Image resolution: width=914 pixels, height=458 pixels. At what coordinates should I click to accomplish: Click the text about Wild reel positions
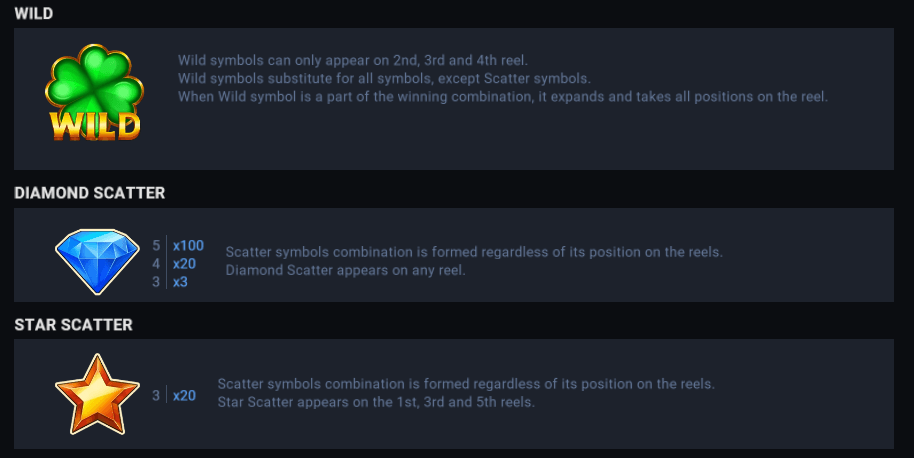pos(353,60)
